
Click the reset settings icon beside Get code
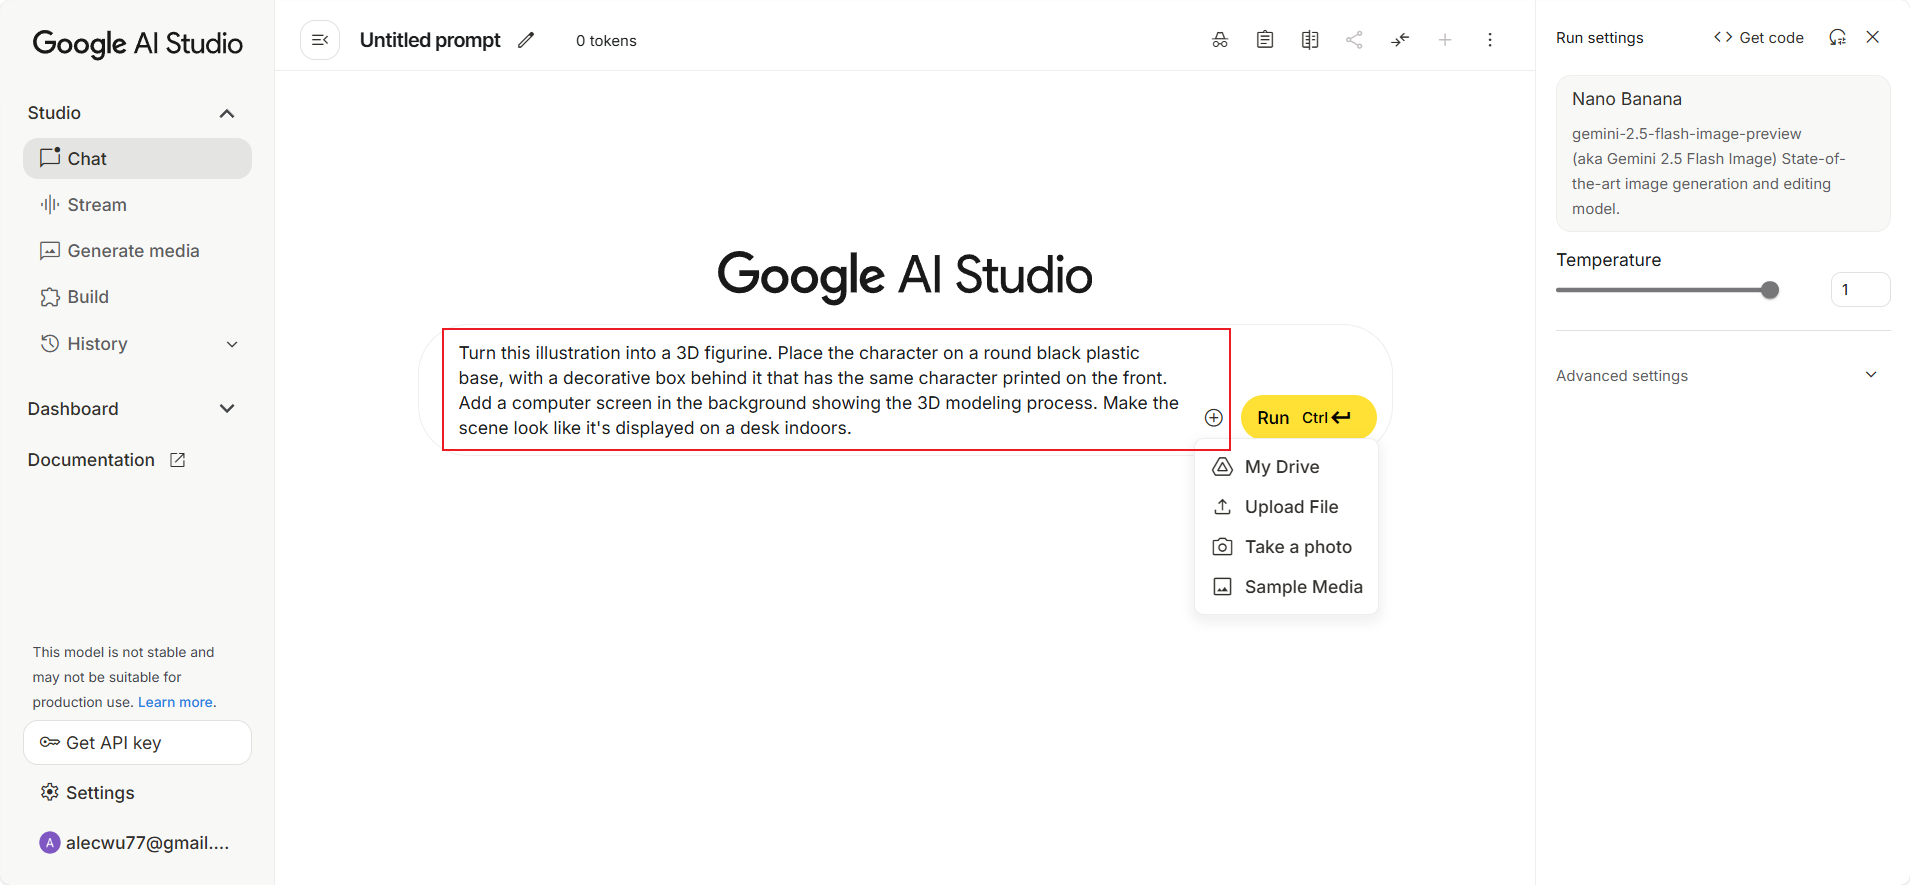1837,37
